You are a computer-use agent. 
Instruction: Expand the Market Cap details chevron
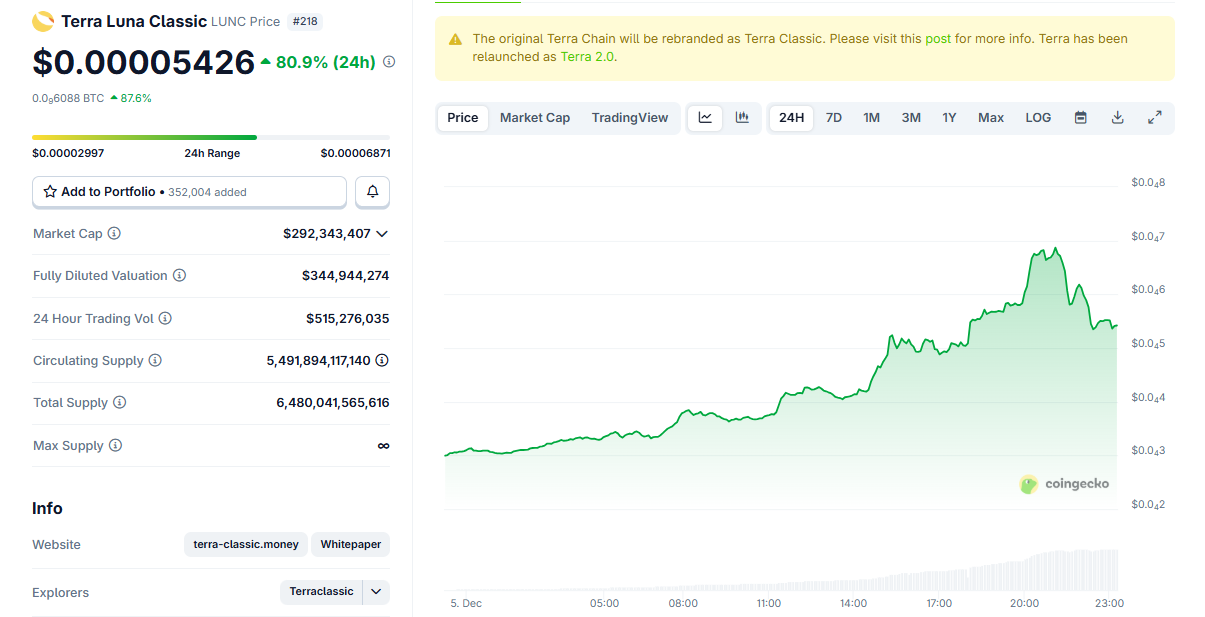(381, 234)
